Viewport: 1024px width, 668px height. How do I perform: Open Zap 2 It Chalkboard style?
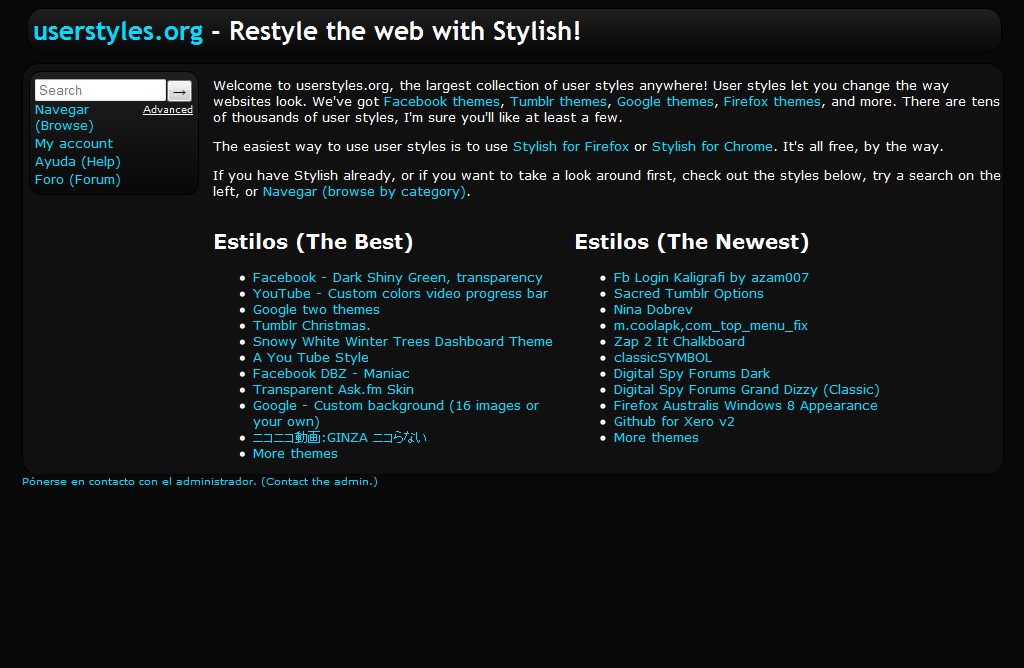click(679, 342)
